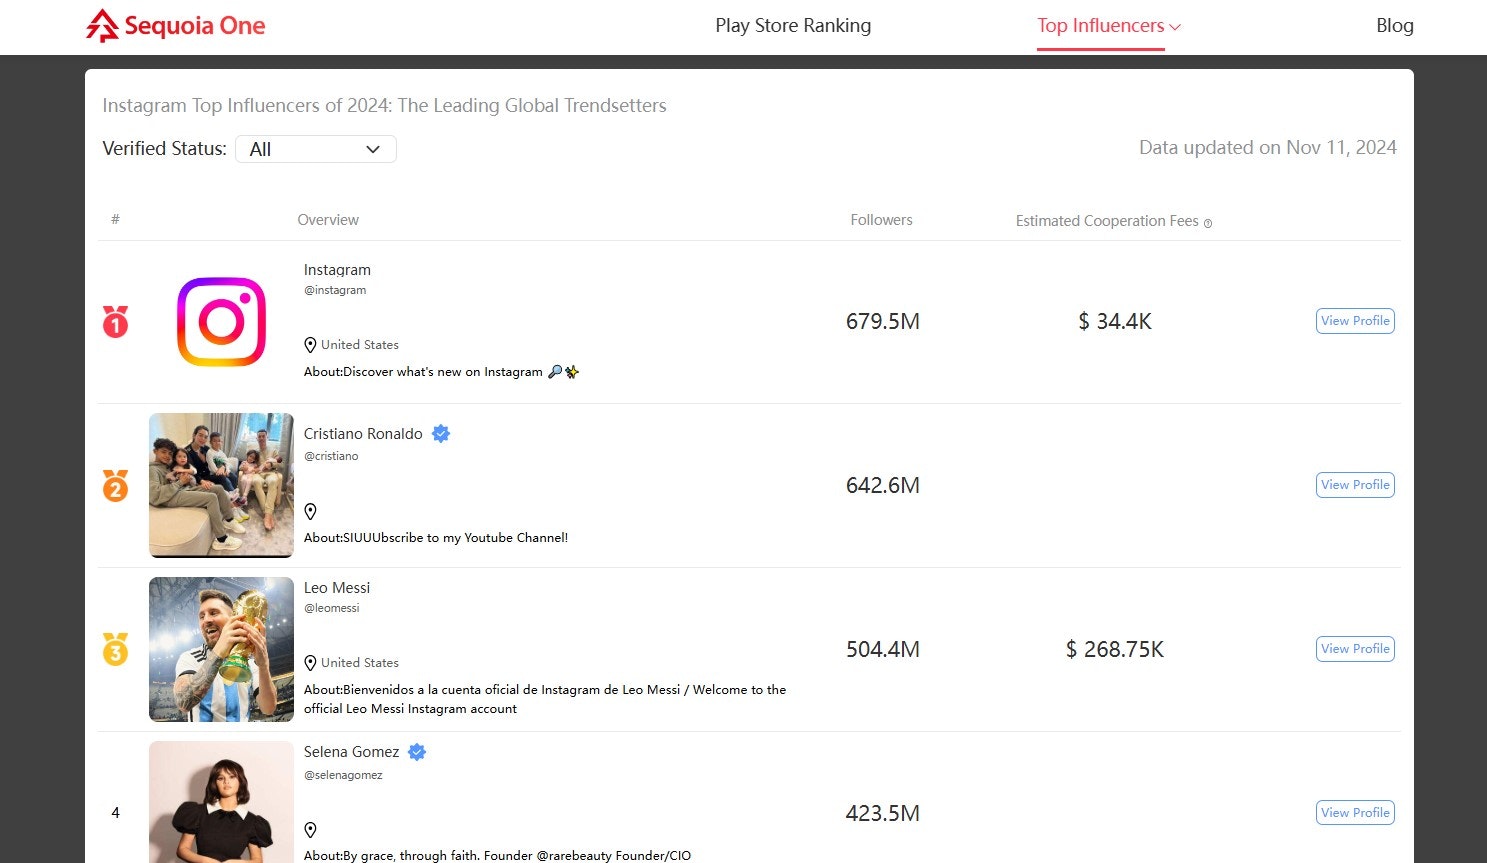Click the @selenagomez handle

tap(343, 775)
